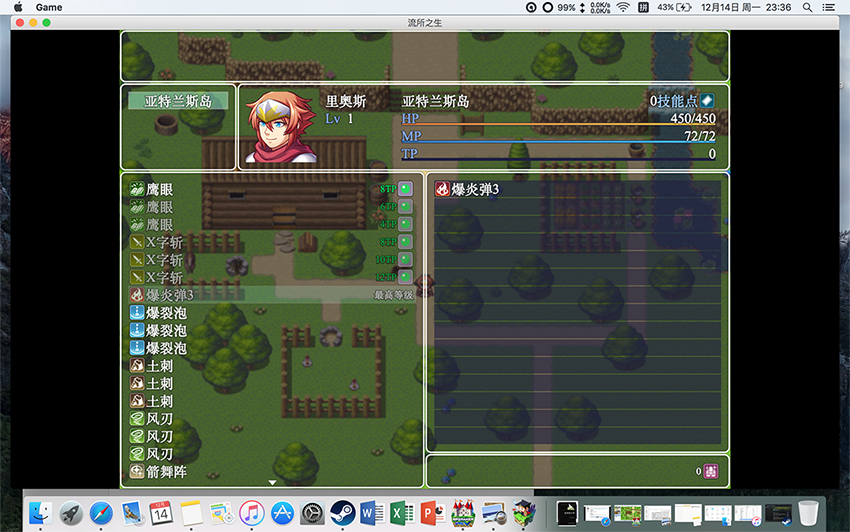This screenshot has height=532, width=850.
Task: Select the 亚特兰斯岛 category in left panel
Action: pyautogui.click(x=178, y=101)
